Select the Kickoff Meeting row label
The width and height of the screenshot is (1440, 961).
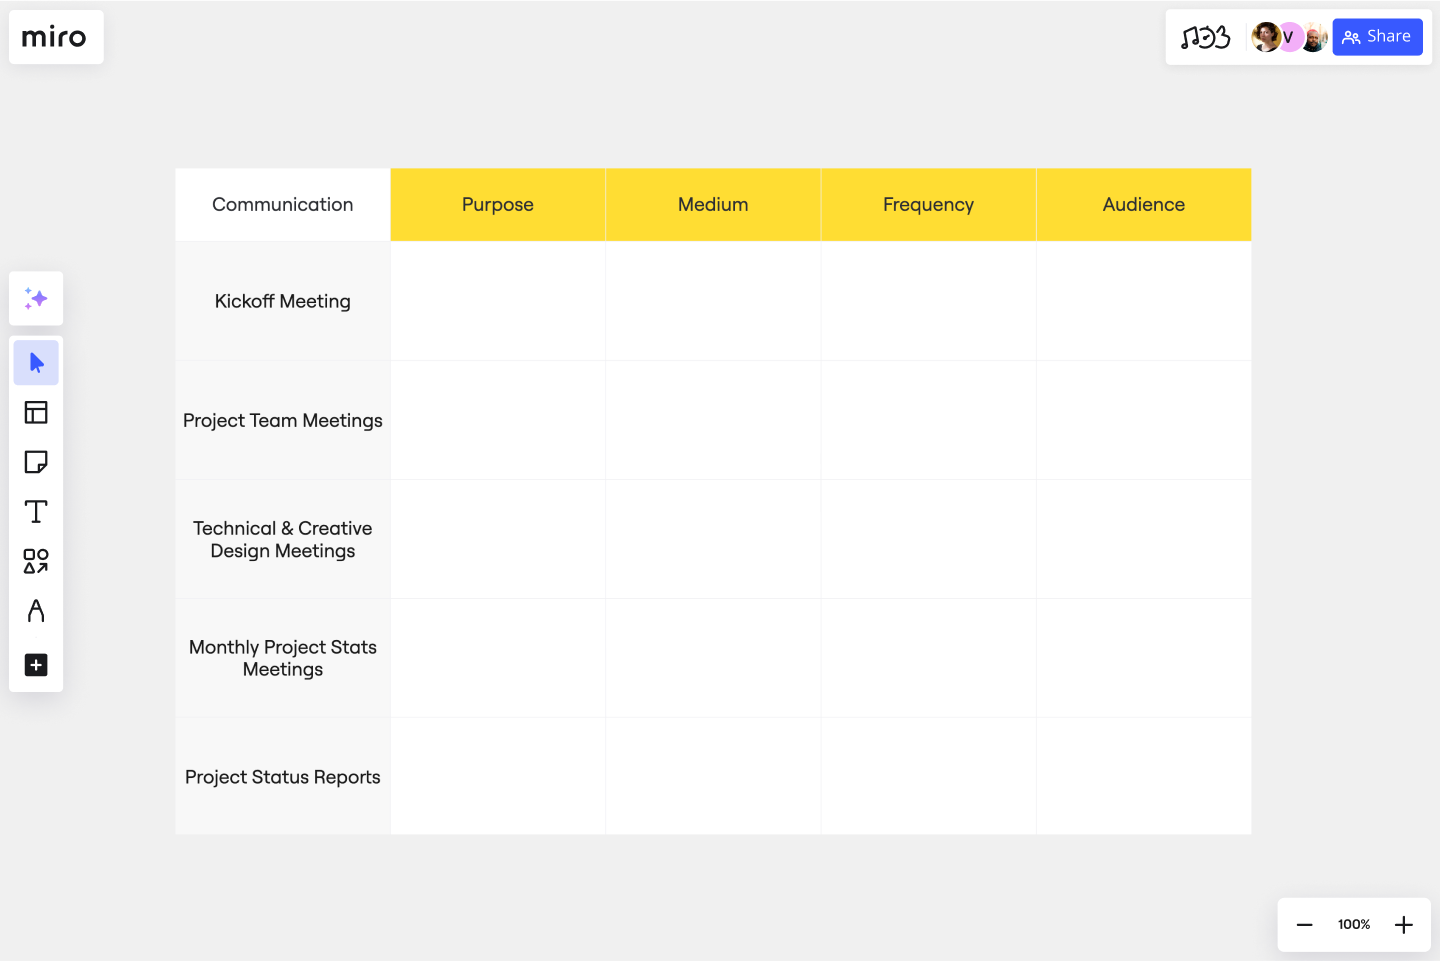[282, 301]
